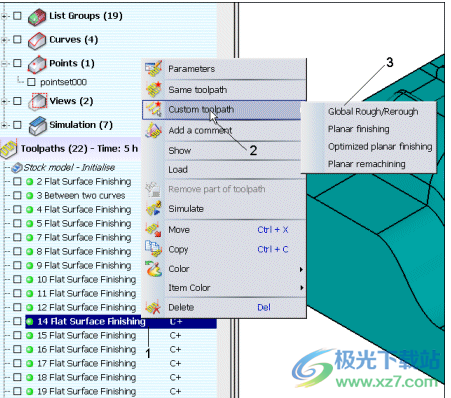Click the Same toolpath menu icon
This screenshot has height=398, width=451.
coord(153,89)
